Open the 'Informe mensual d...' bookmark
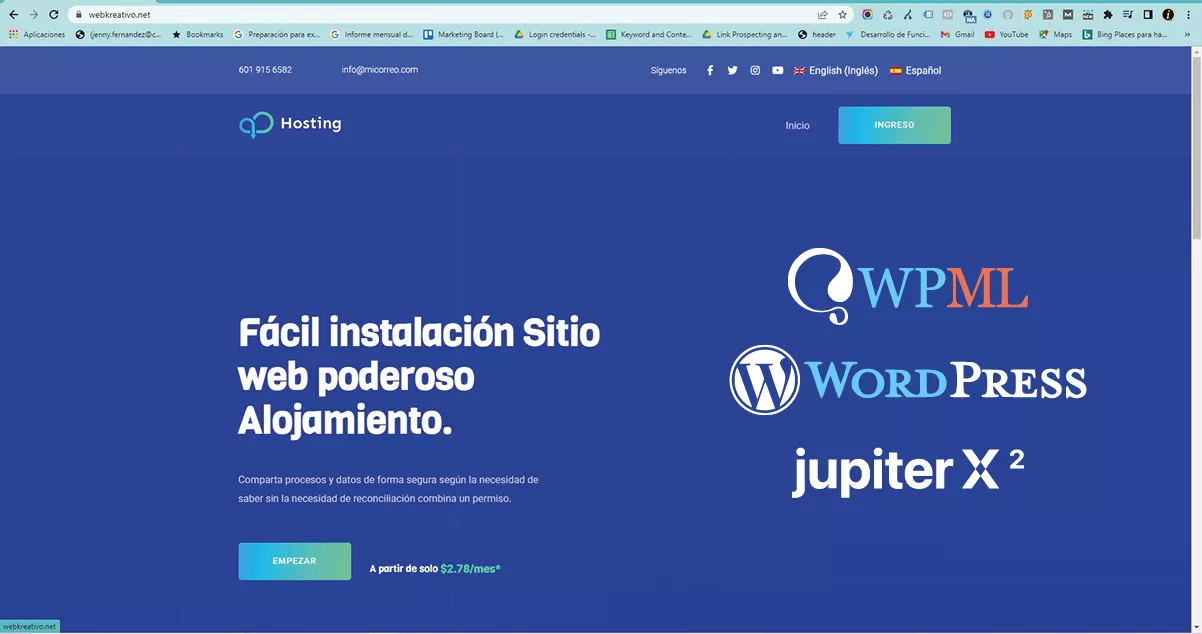Image resolution: width=1202 pixels, height=634 pixels. point(372,34)
